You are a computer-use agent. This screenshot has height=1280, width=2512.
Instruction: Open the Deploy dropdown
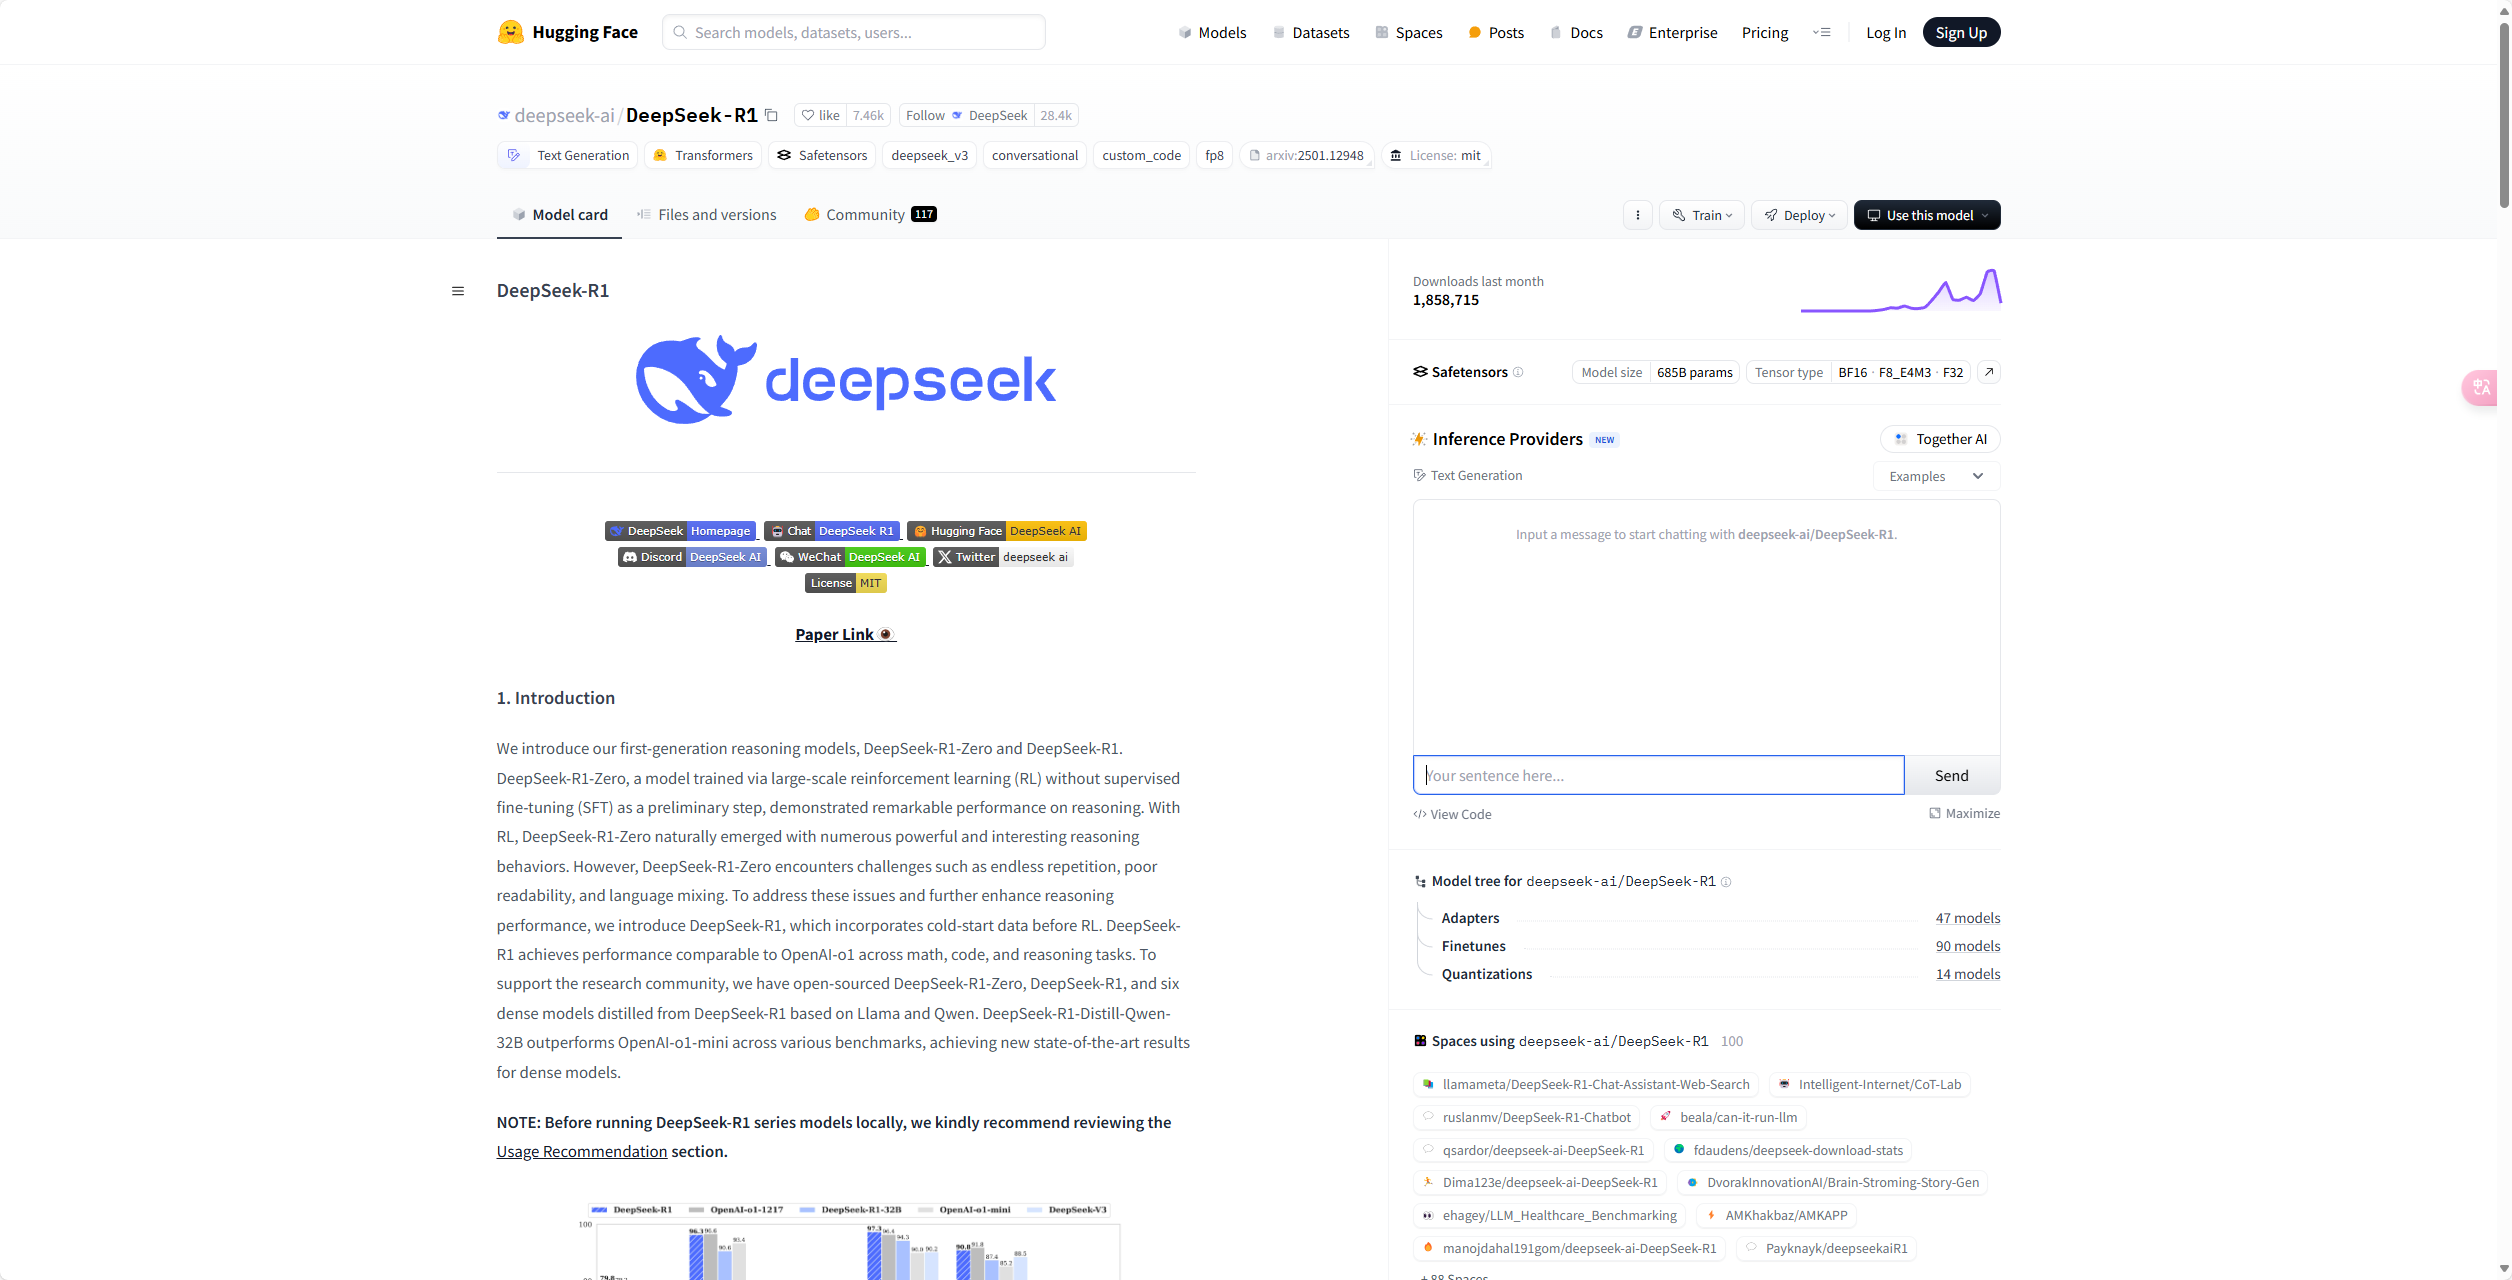pyautogui.click(x=1799, y=215)
